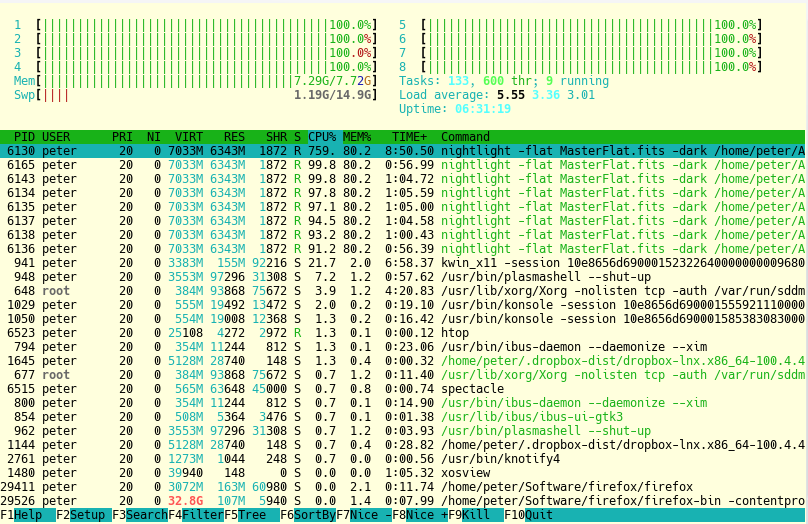Open the F6 SortBy menu
This screenshot has height=524, width=808.
308,515
